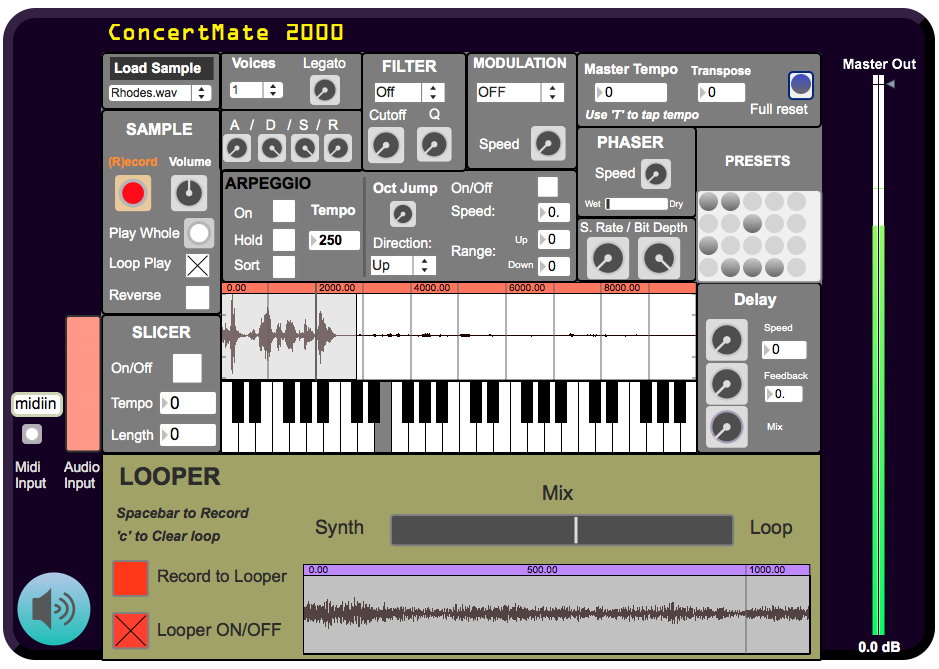Click the sample Volume knob
This screenshot has width=939, height=669.
[188, 193]
